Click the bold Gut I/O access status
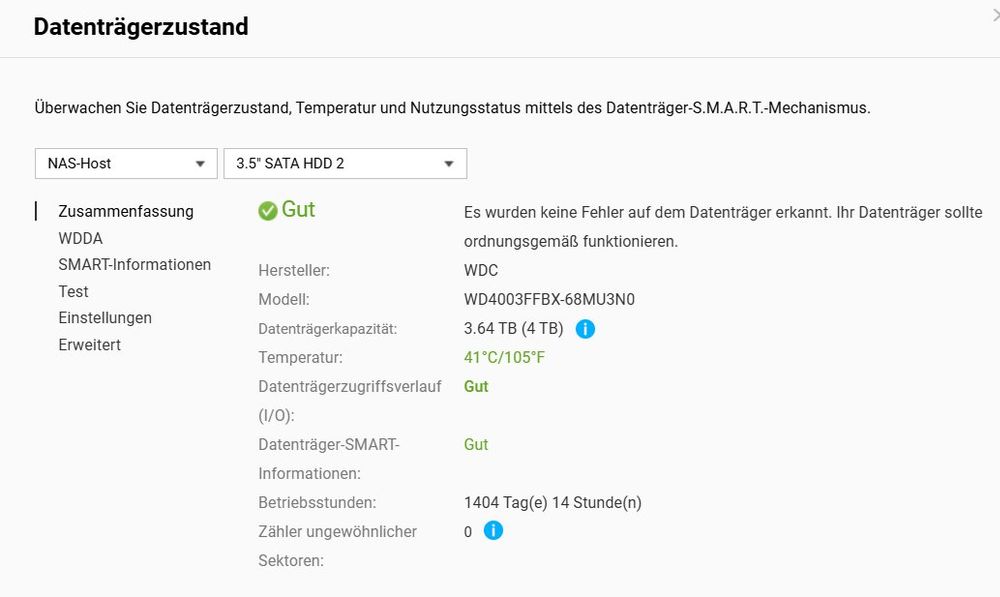1000x597 pixels. click(476, 387)
